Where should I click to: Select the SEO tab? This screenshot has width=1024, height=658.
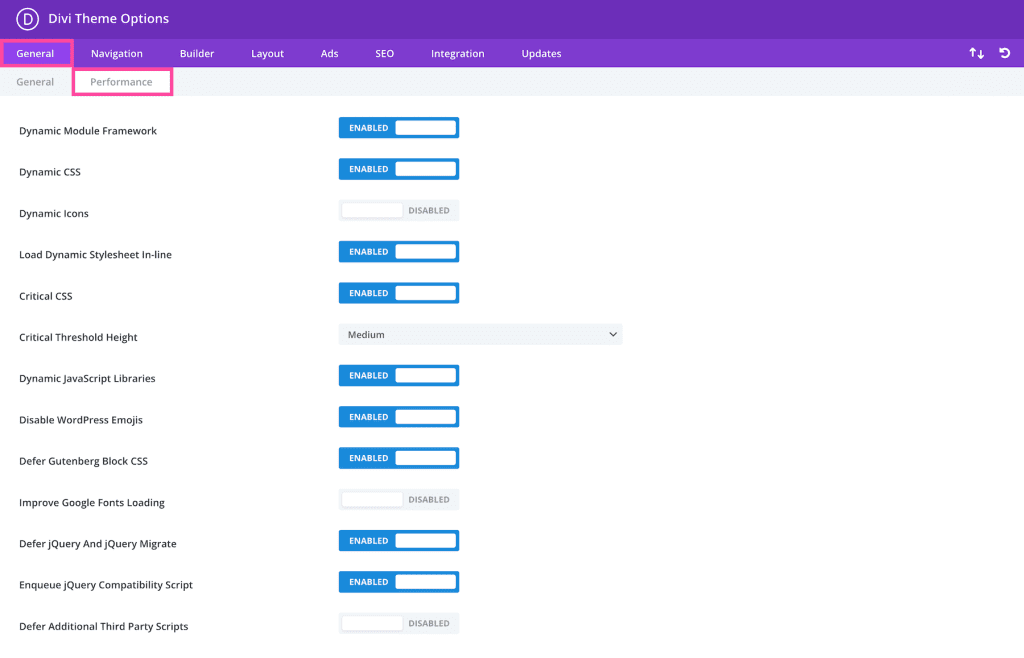tap(384, 53)
